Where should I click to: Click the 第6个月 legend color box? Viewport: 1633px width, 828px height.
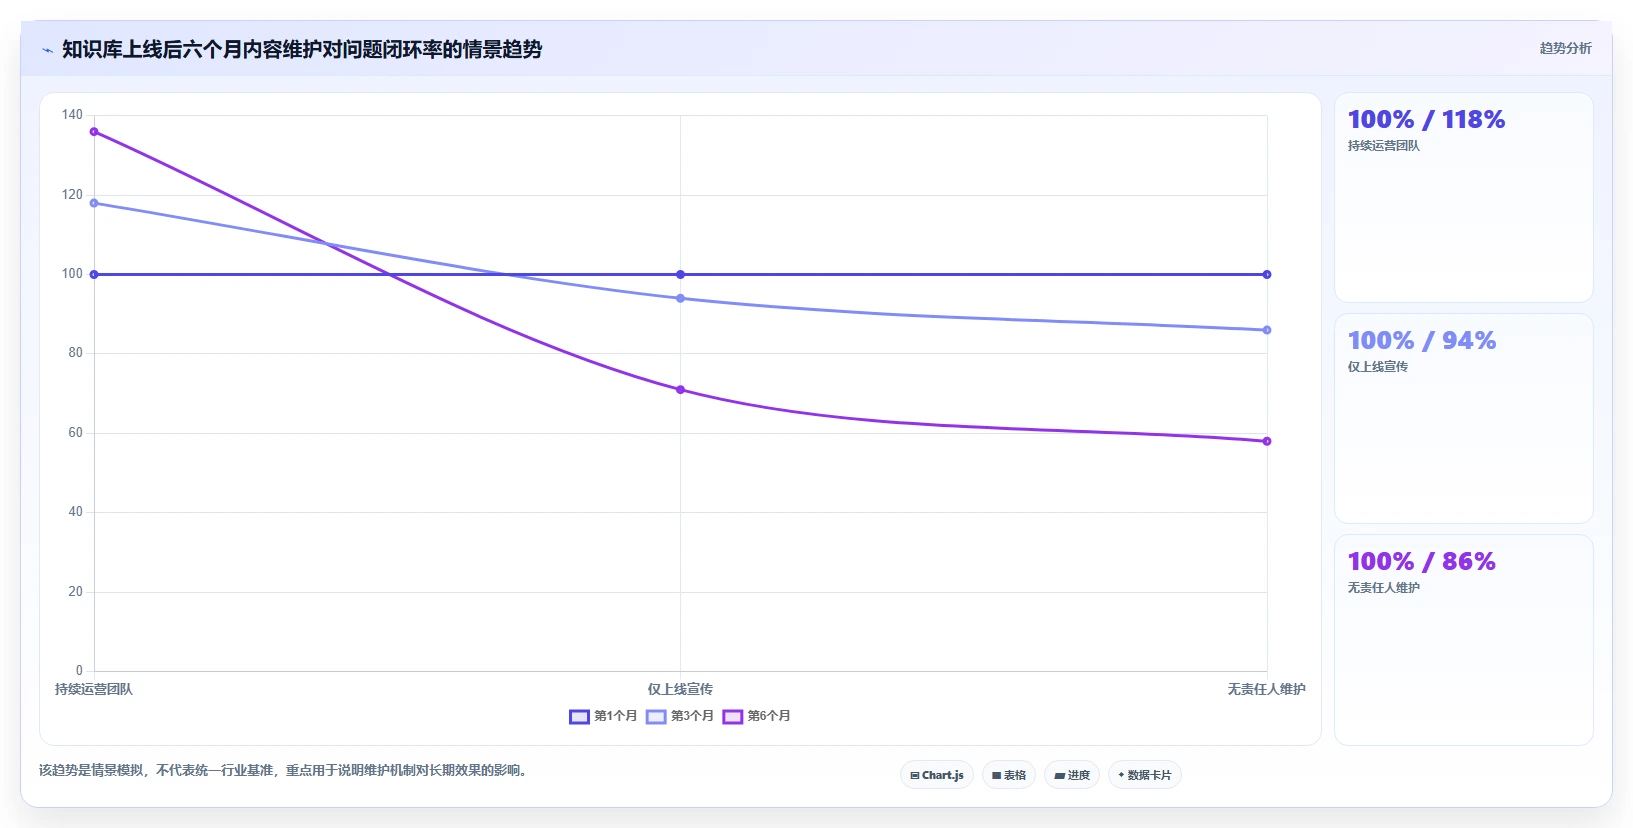tap(733, 716)
